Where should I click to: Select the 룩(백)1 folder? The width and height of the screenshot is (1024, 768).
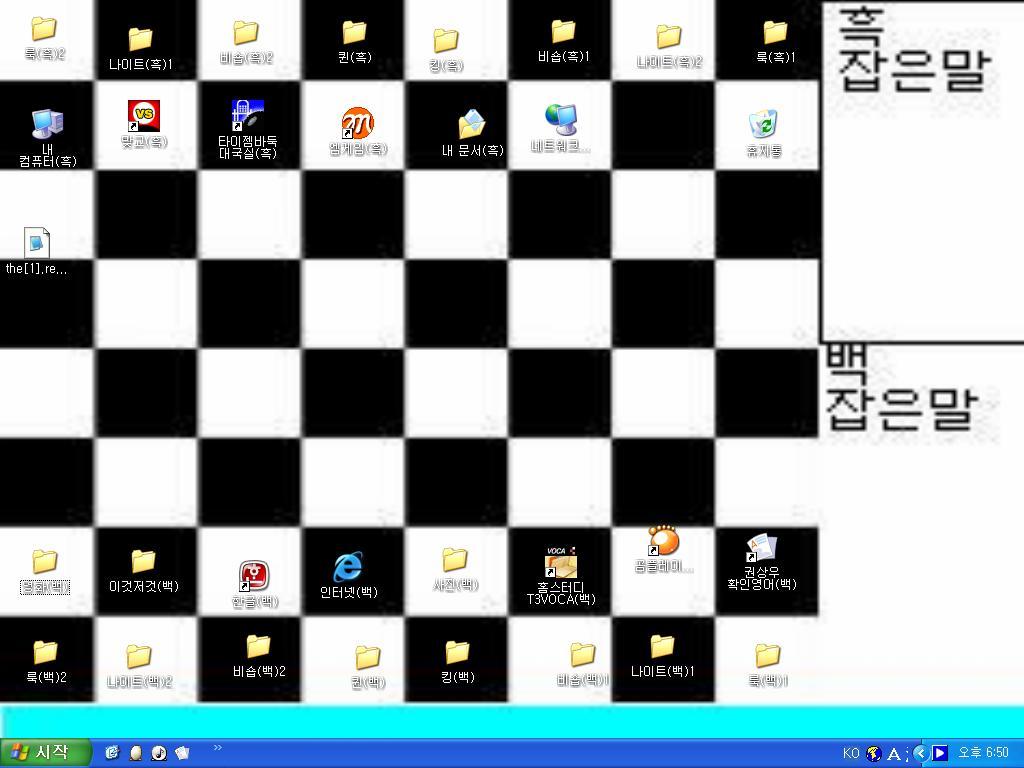tap(768, 665)
